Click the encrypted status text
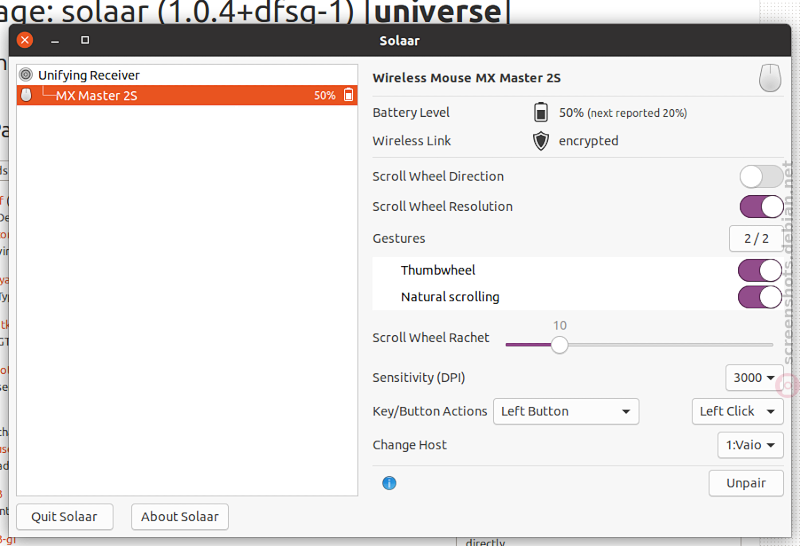Image resolution: width=800 pixels, height=546 pixels. coord(588,141)
